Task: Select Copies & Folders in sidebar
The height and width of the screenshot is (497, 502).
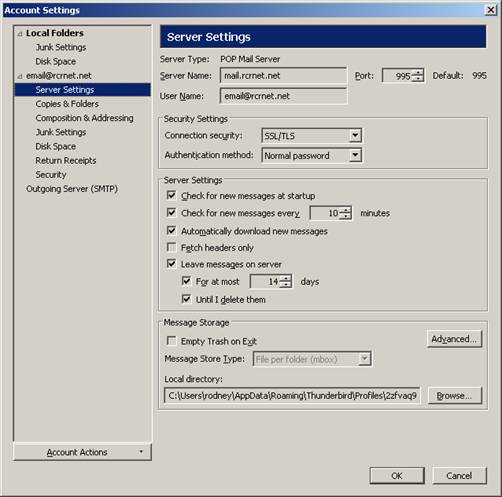Action: click(x=67, y=104)
